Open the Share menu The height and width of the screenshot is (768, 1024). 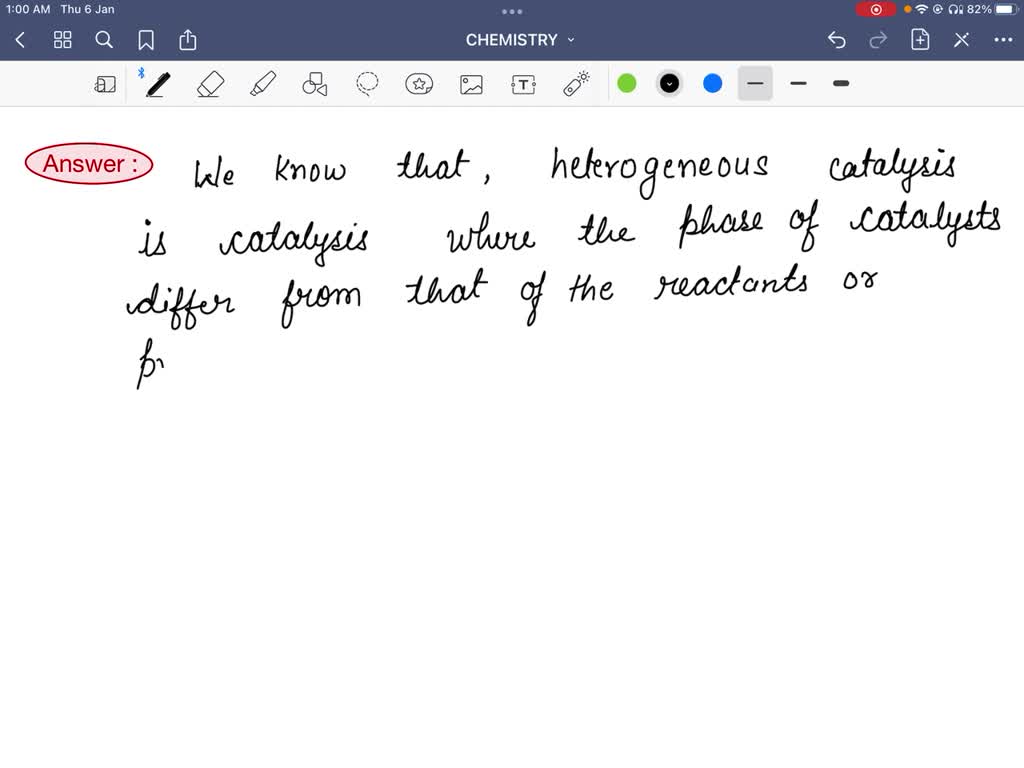click(188, 40)
